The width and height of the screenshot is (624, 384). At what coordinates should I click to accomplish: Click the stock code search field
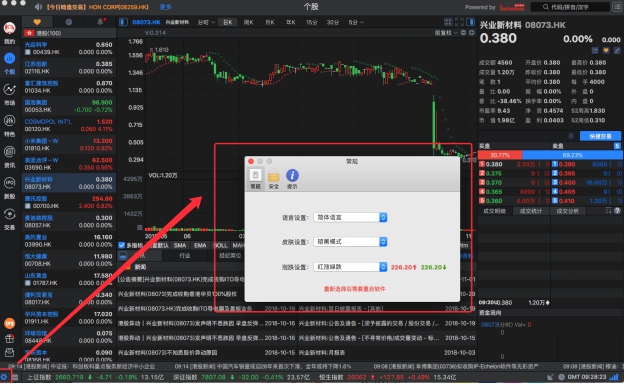pyautogui.click(x=570, y=7)
